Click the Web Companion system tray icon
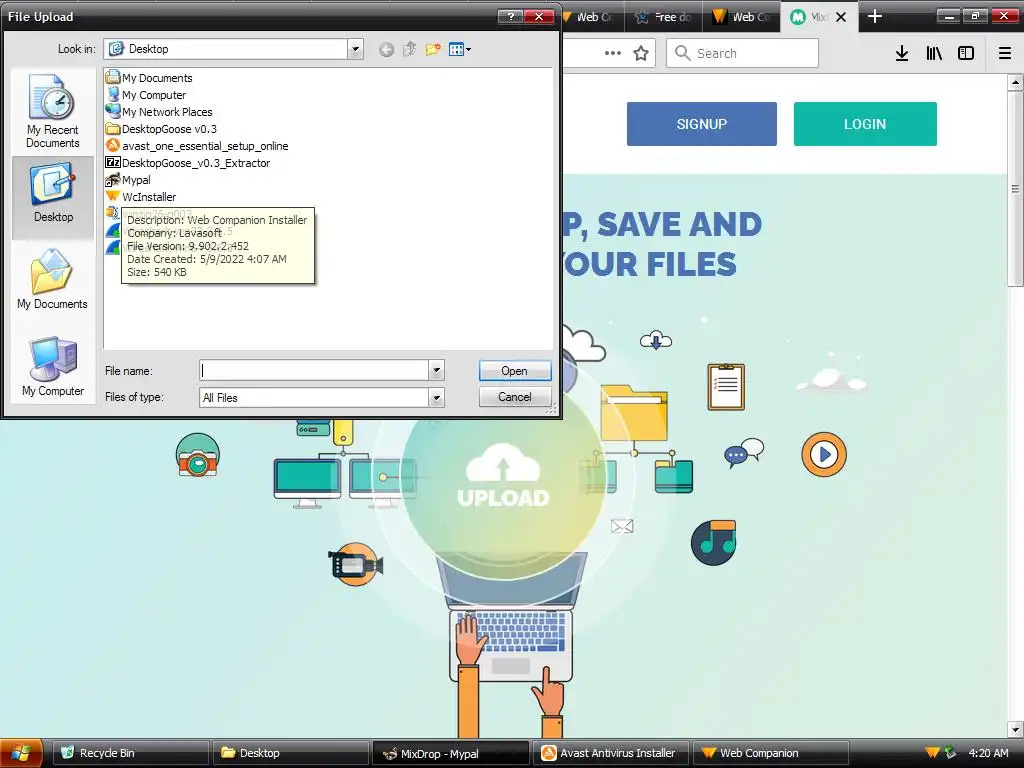The height and width of the screenshot is (768, 1024). (932, 753)
